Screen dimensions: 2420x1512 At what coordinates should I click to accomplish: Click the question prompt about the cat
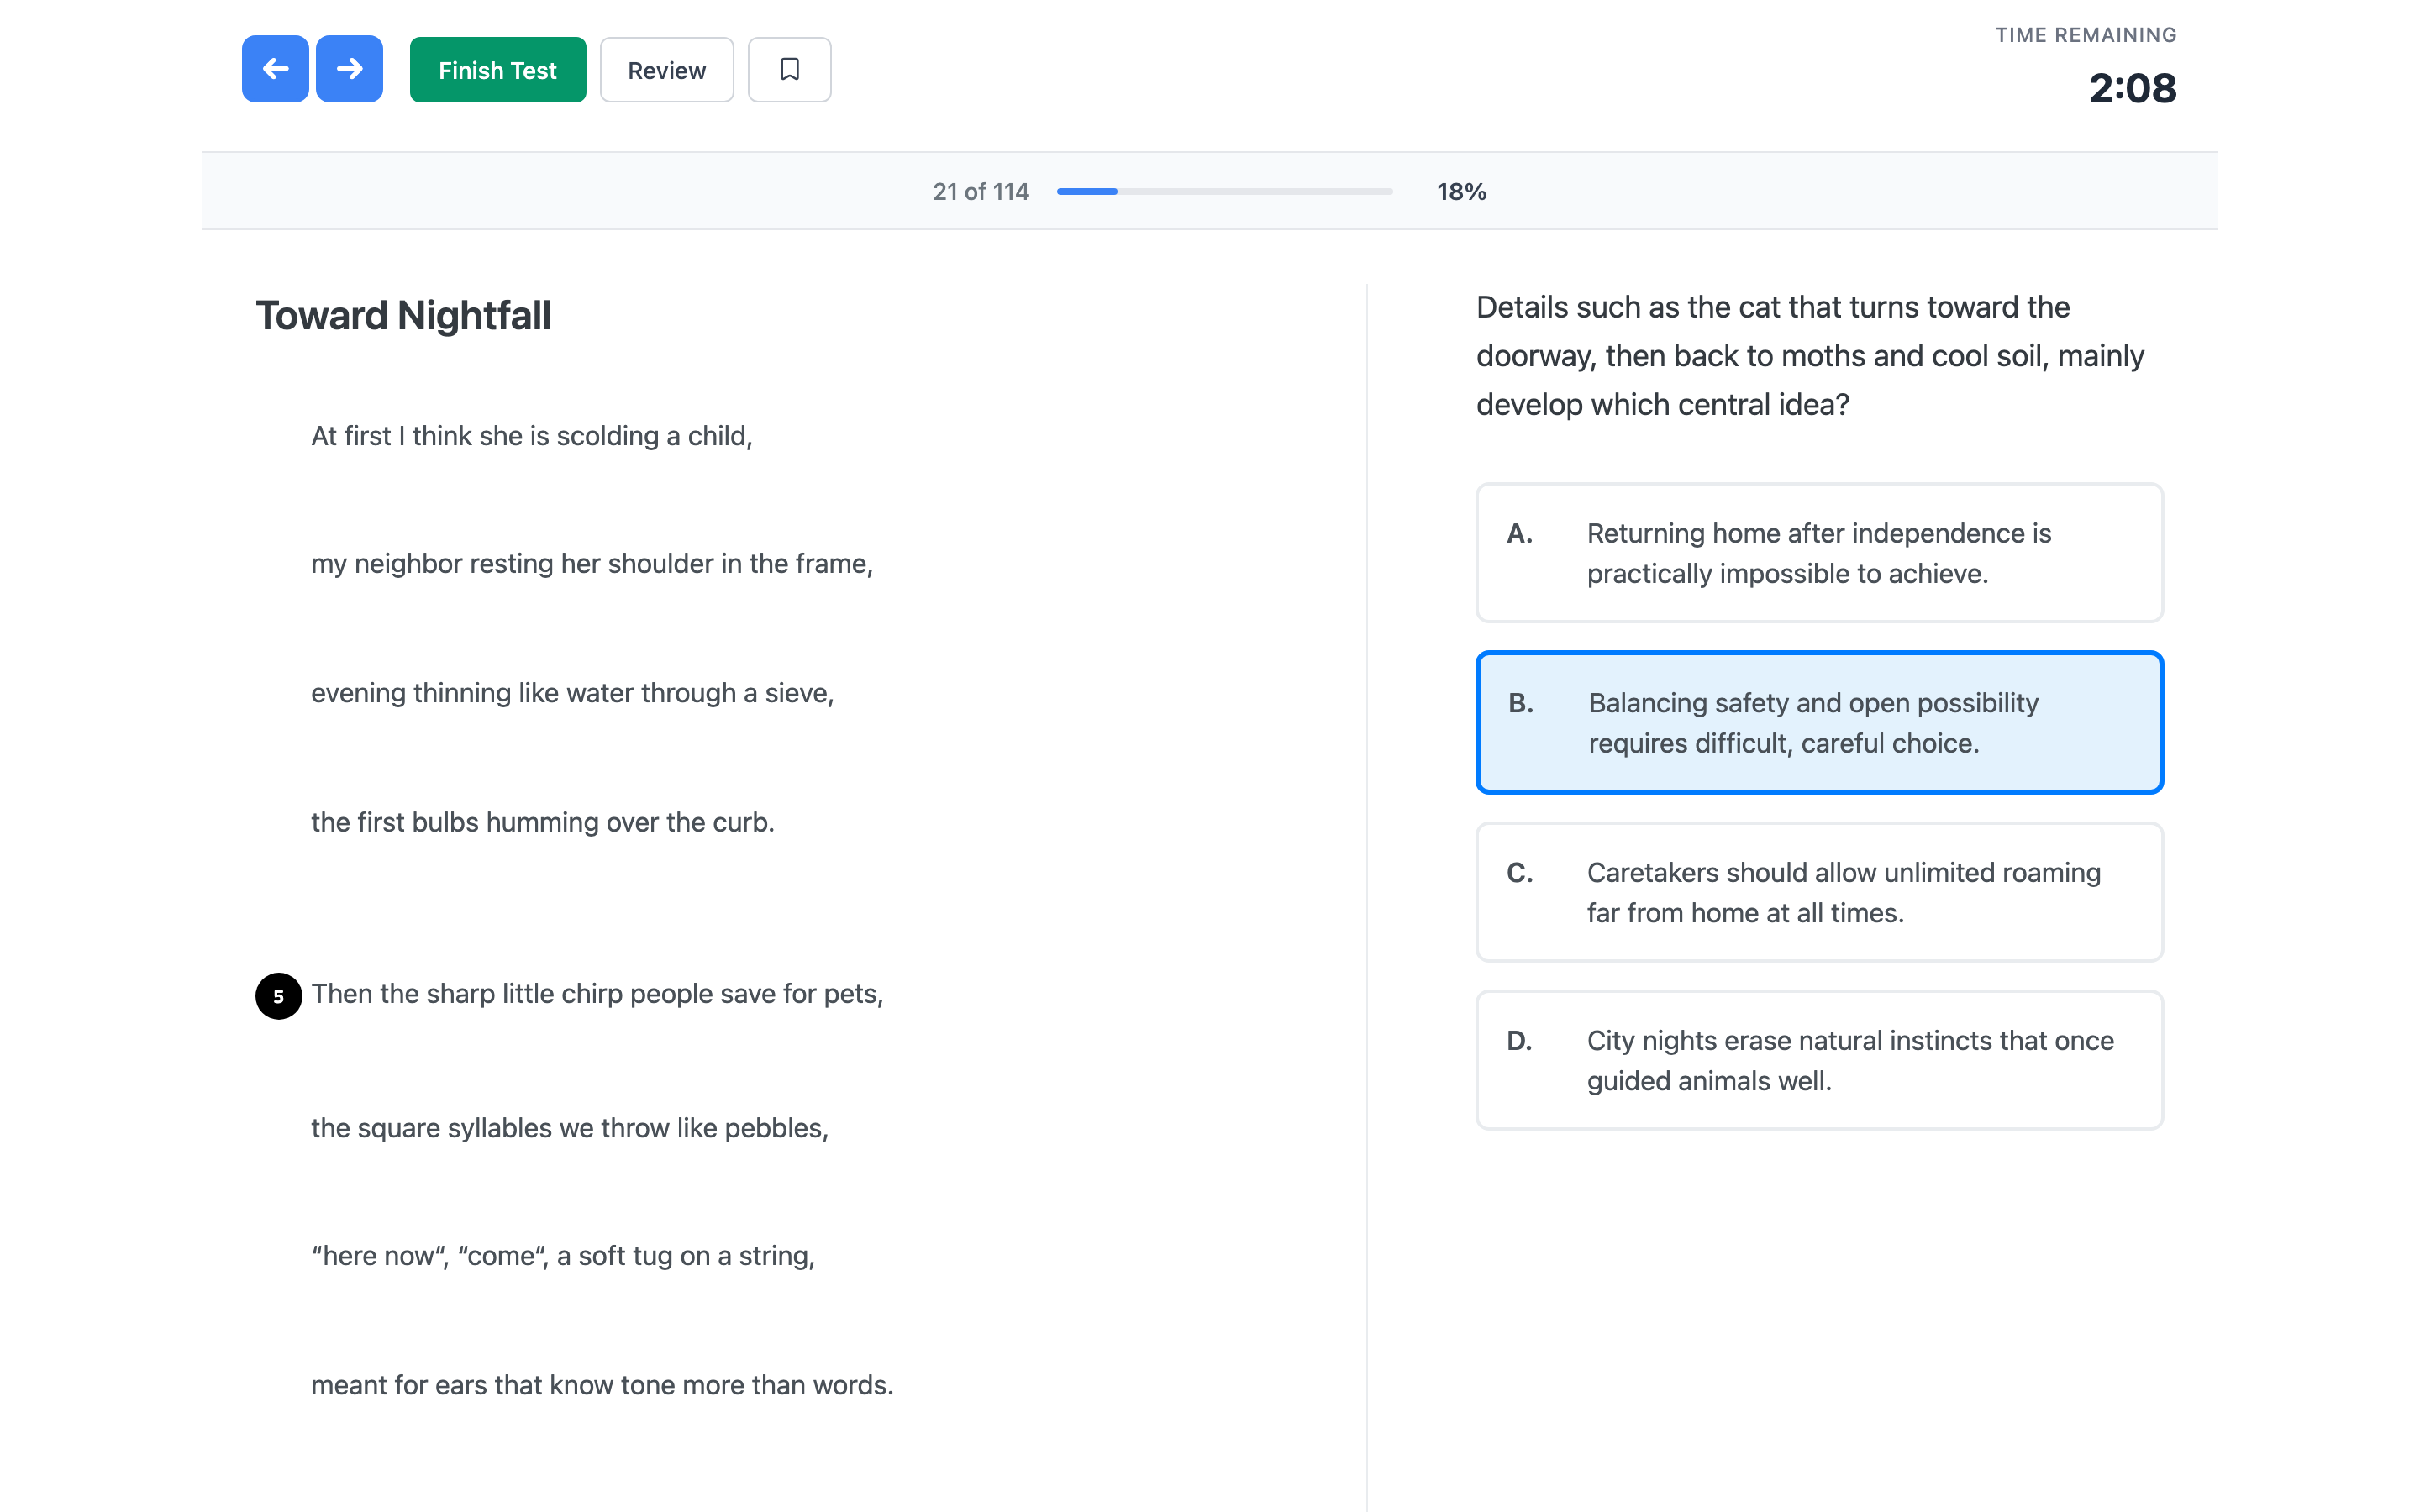pos(1810,356)
